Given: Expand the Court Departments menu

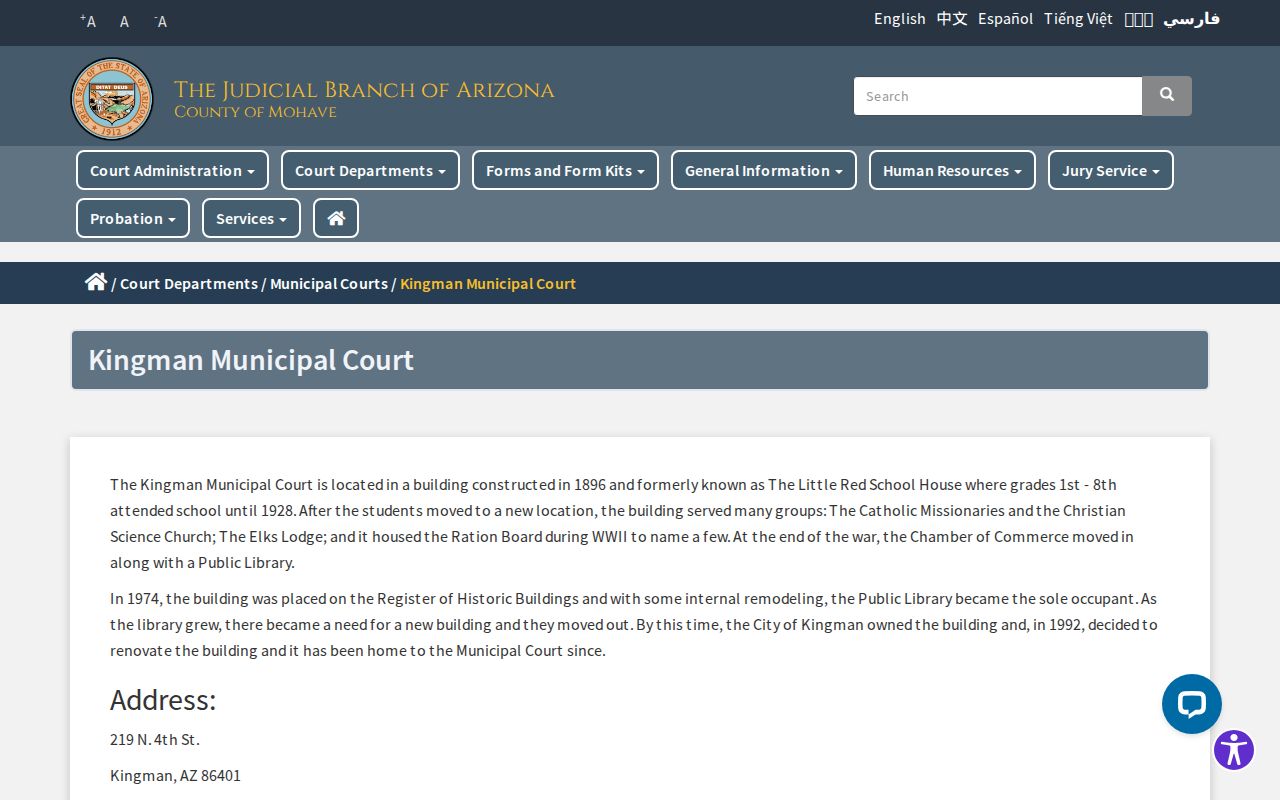Looking at the screenshot, I should 370,170.
